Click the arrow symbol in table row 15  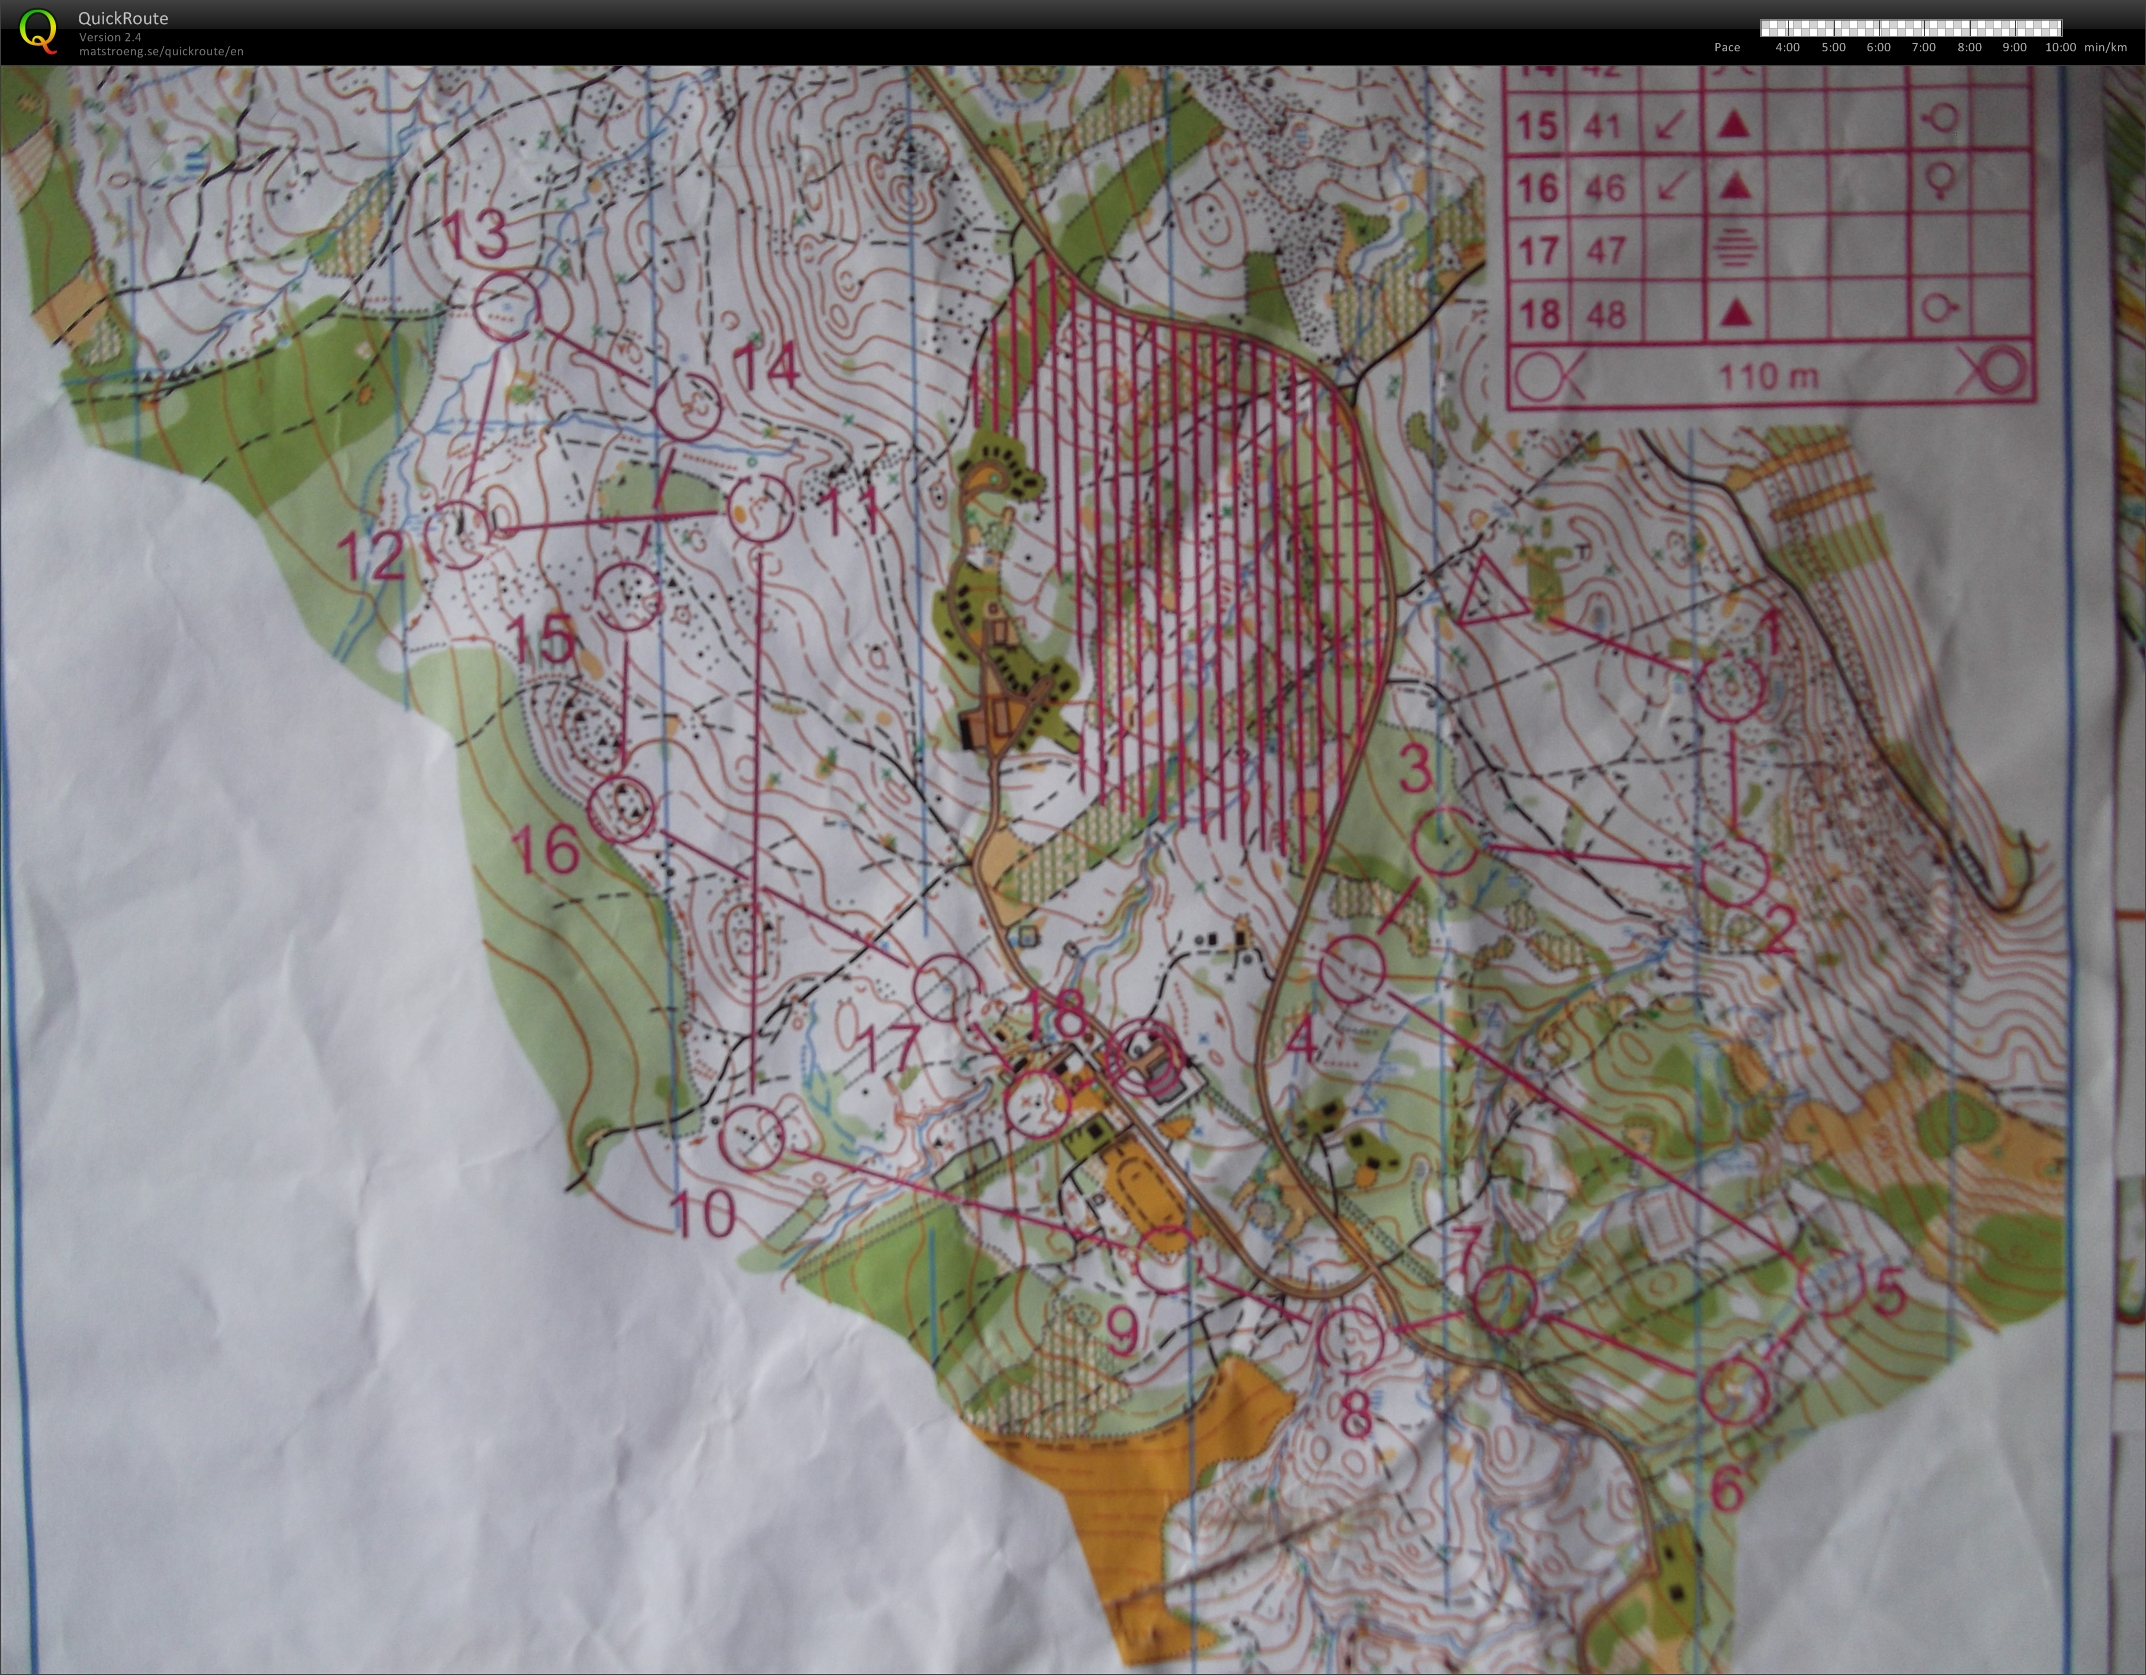point(1669,126)
